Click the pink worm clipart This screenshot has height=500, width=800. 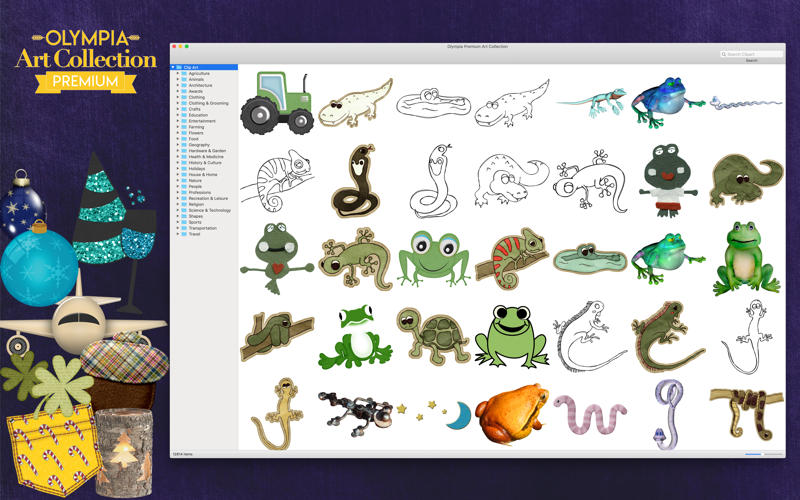[x=590, y=414]
